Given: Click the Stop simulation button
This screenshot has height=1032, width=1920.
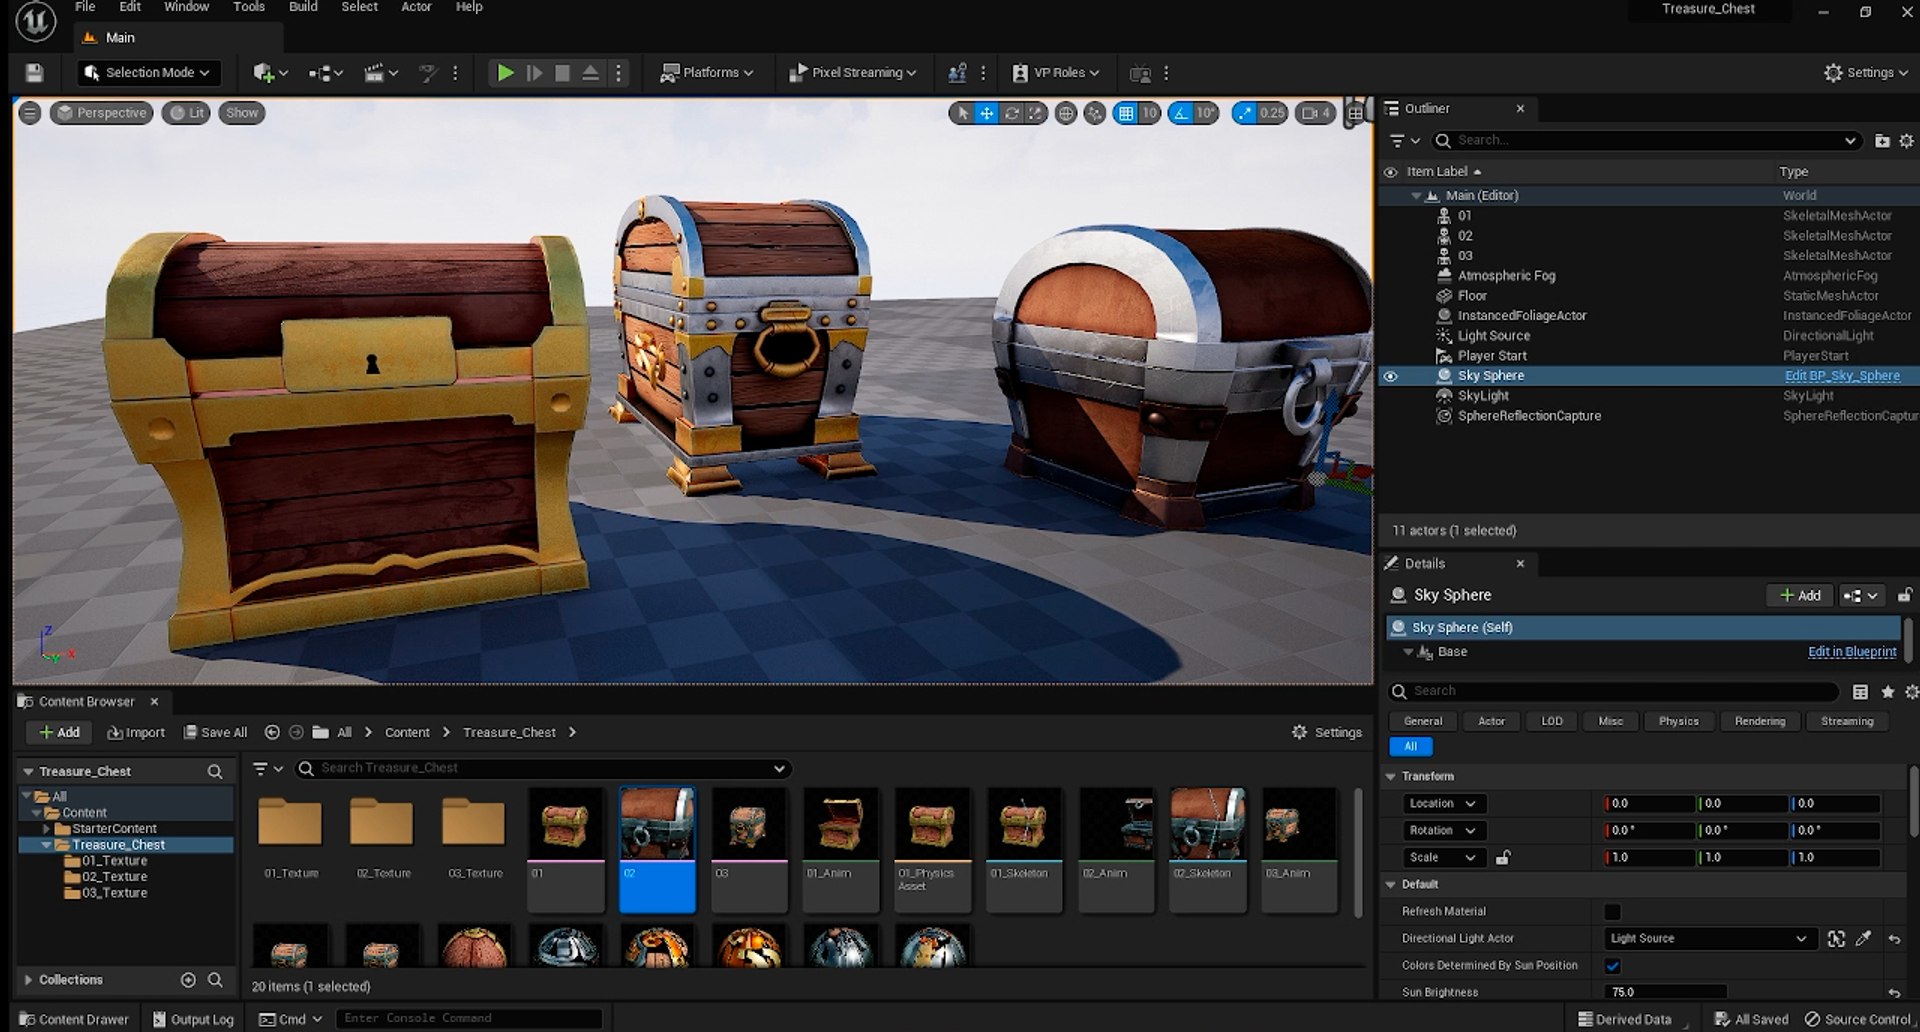Looking at the screenshot, I should point(562,73).
